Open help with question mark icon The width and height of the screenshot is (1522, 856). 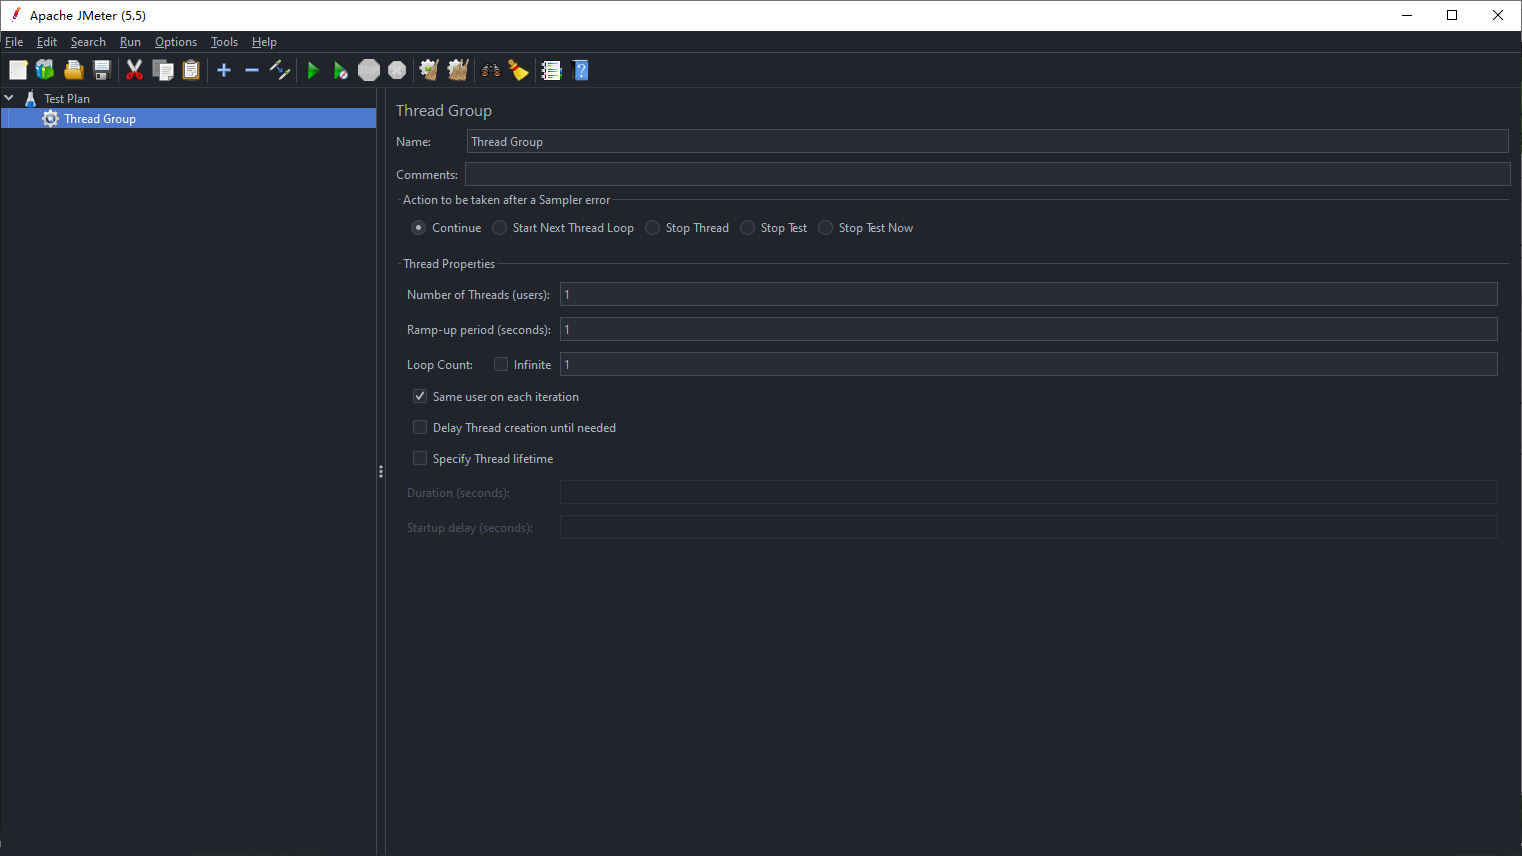pos(581,70)
